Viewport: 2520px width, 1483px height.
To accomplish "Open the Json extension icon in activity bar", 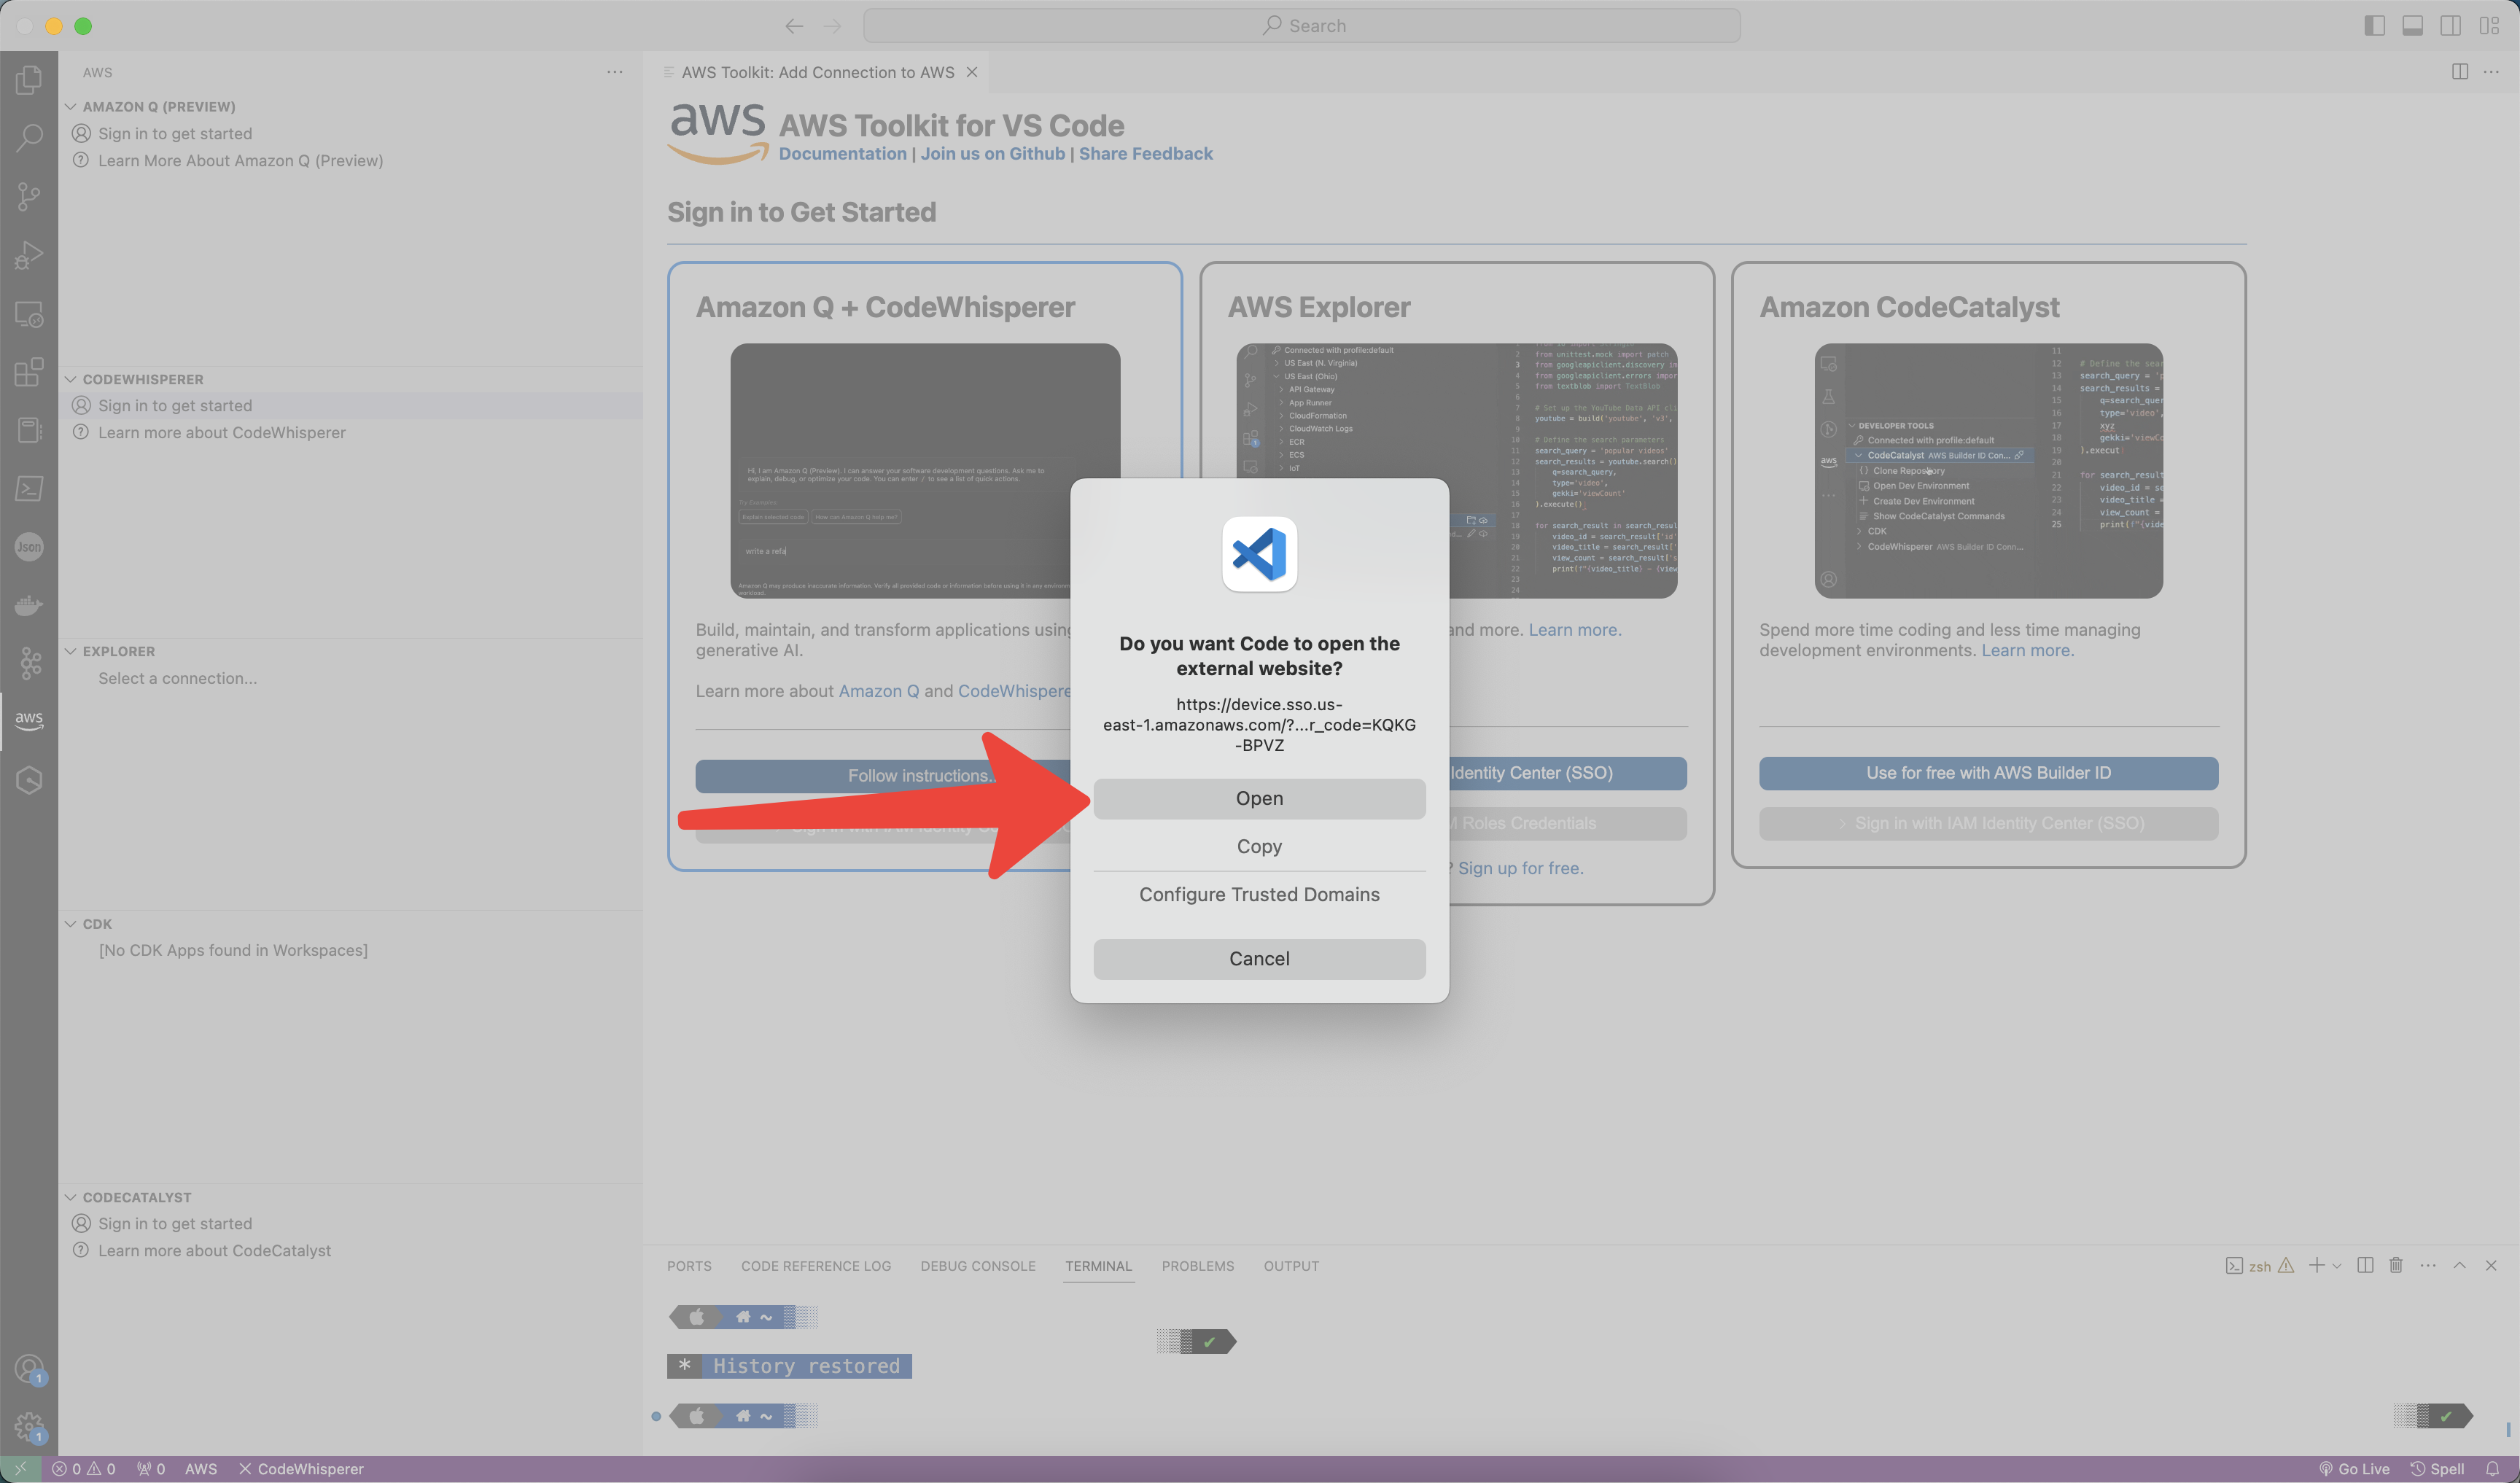I will (29, 547).
